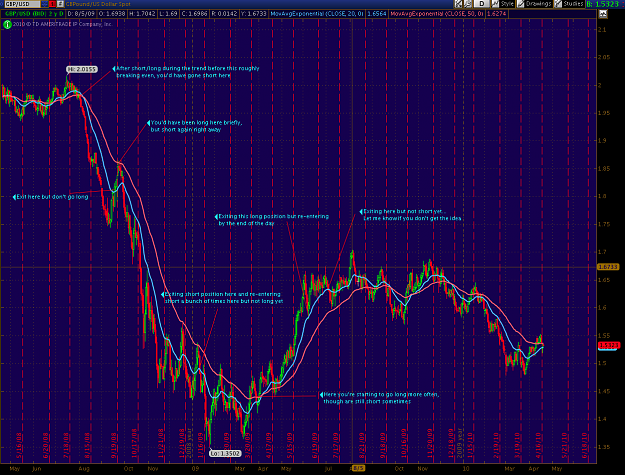Click the 1.6564 EMA 20 value

tap(376, 14)
